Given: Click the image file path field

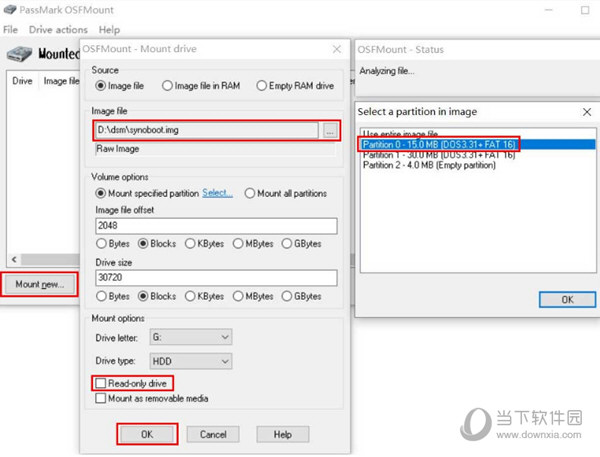Looking at the screenshot, I should (x=206, y=130).
